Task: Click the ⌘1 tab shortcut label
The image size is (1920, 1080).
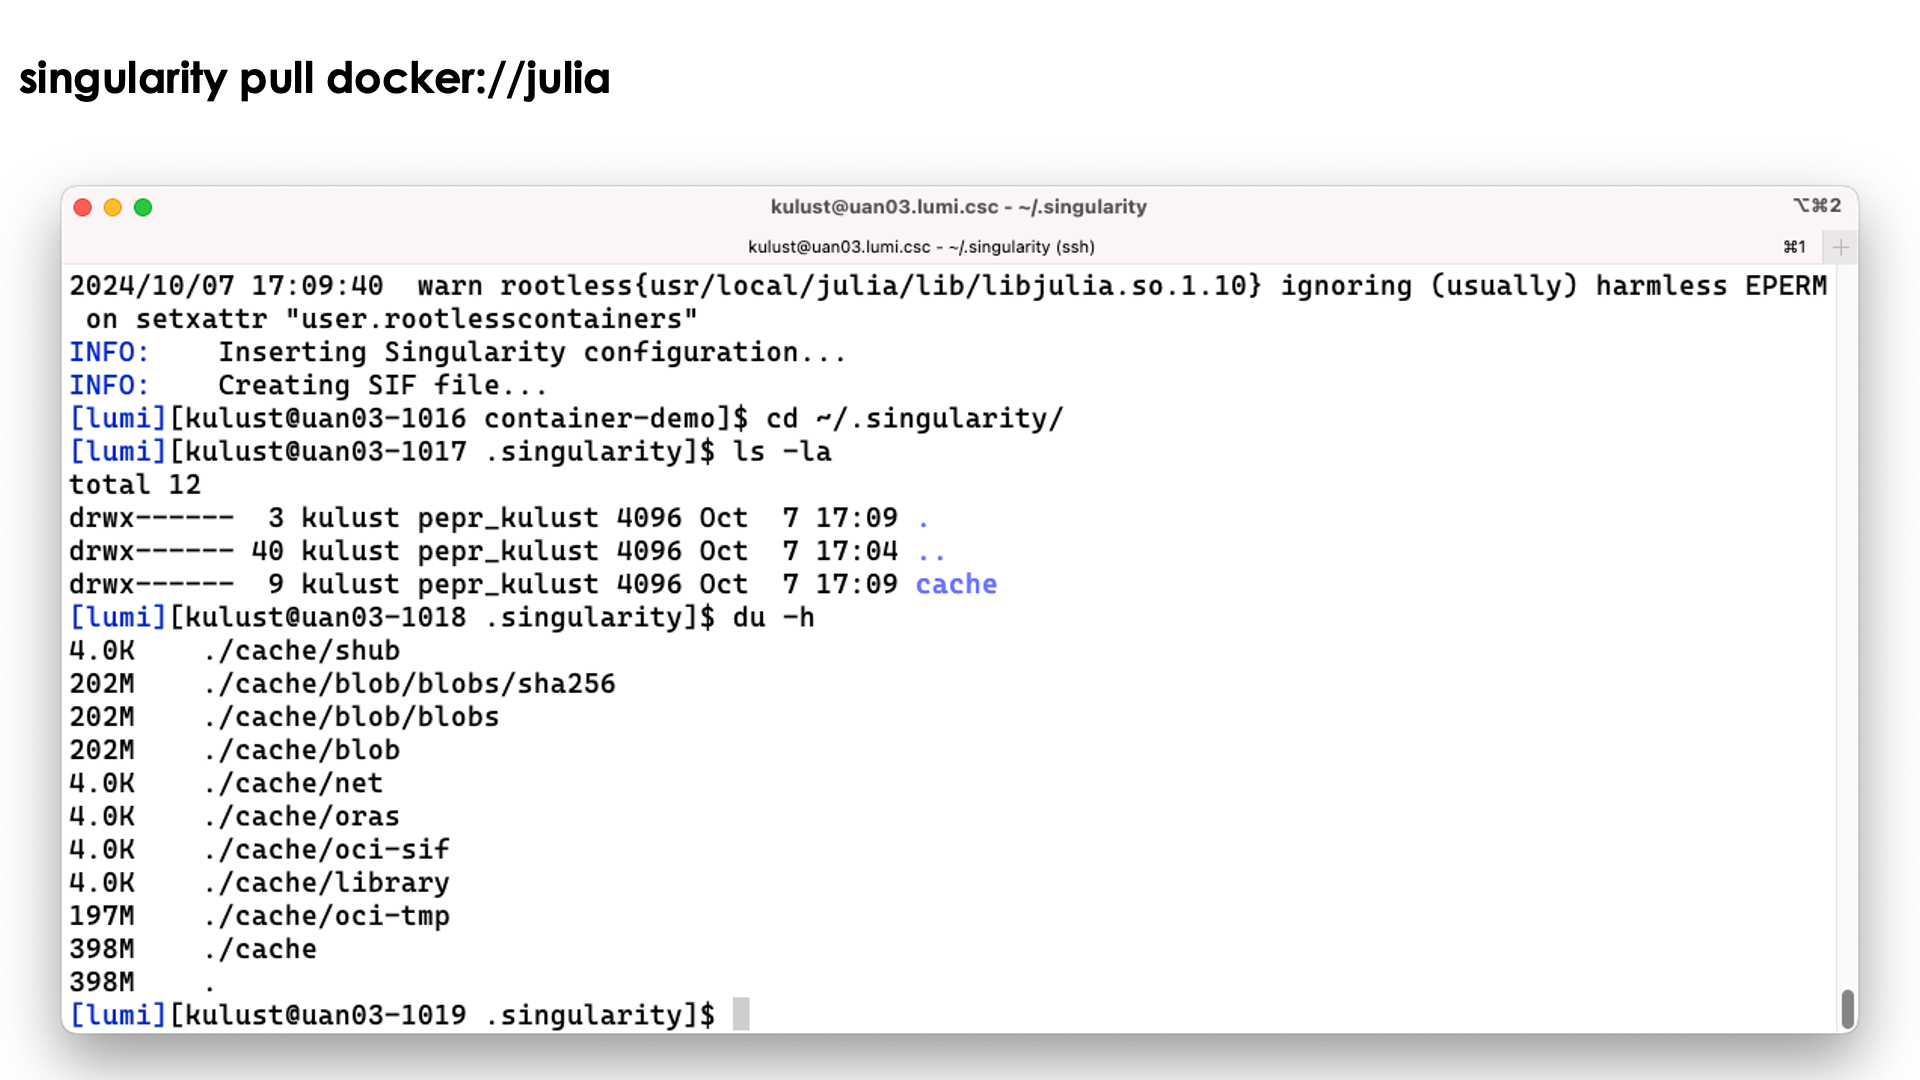Action: 1794,247
